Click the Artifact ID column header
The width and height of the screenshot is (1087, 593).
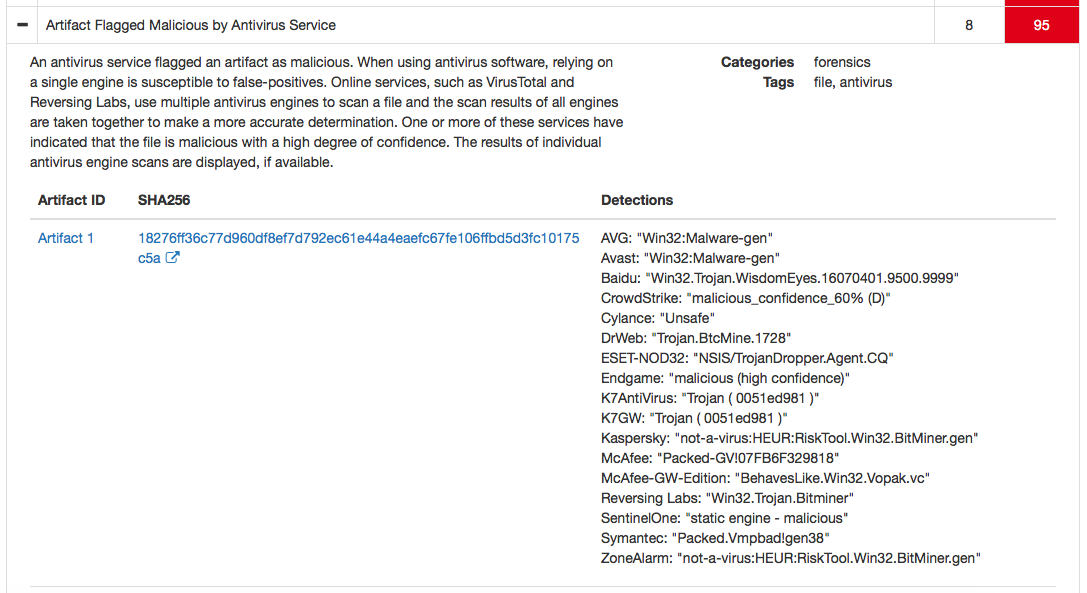(71, 200)
